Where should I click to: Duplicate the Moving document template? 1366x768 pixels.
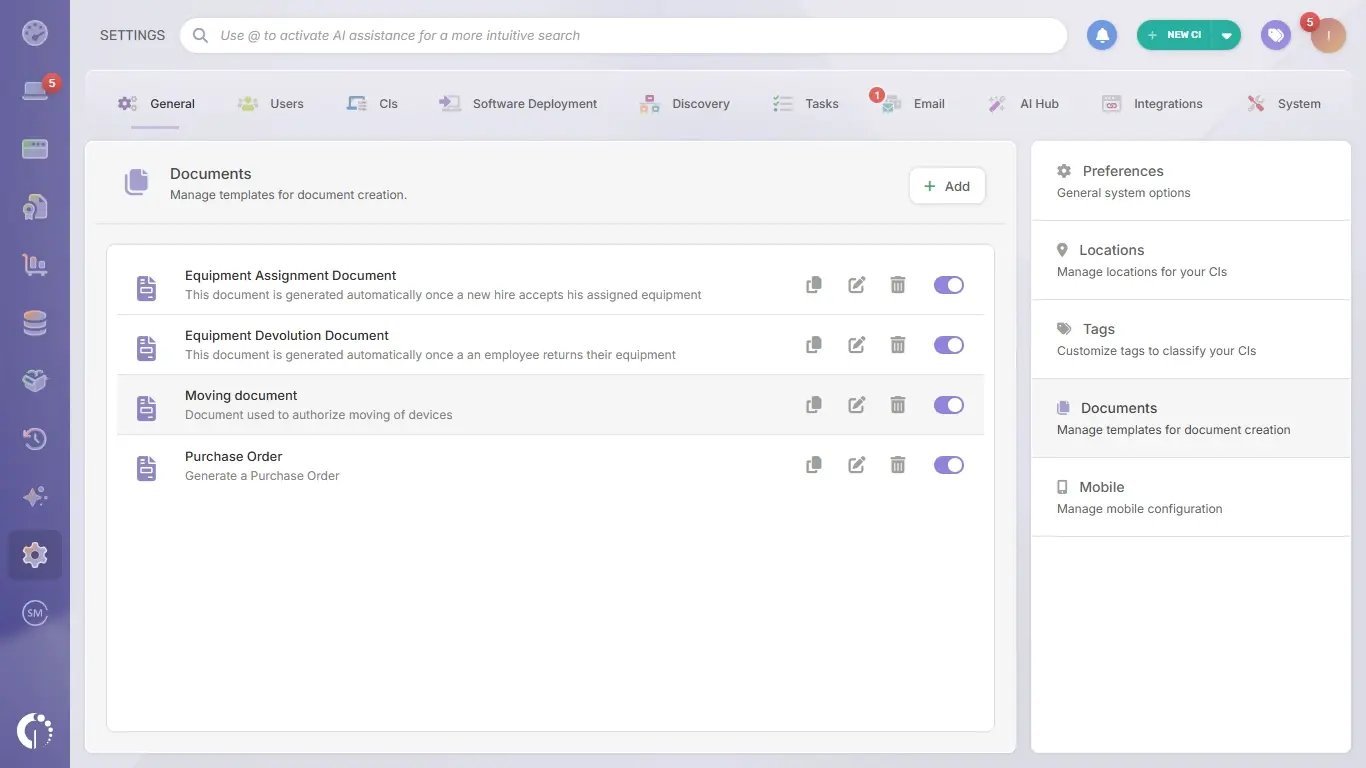click(814, 405)
